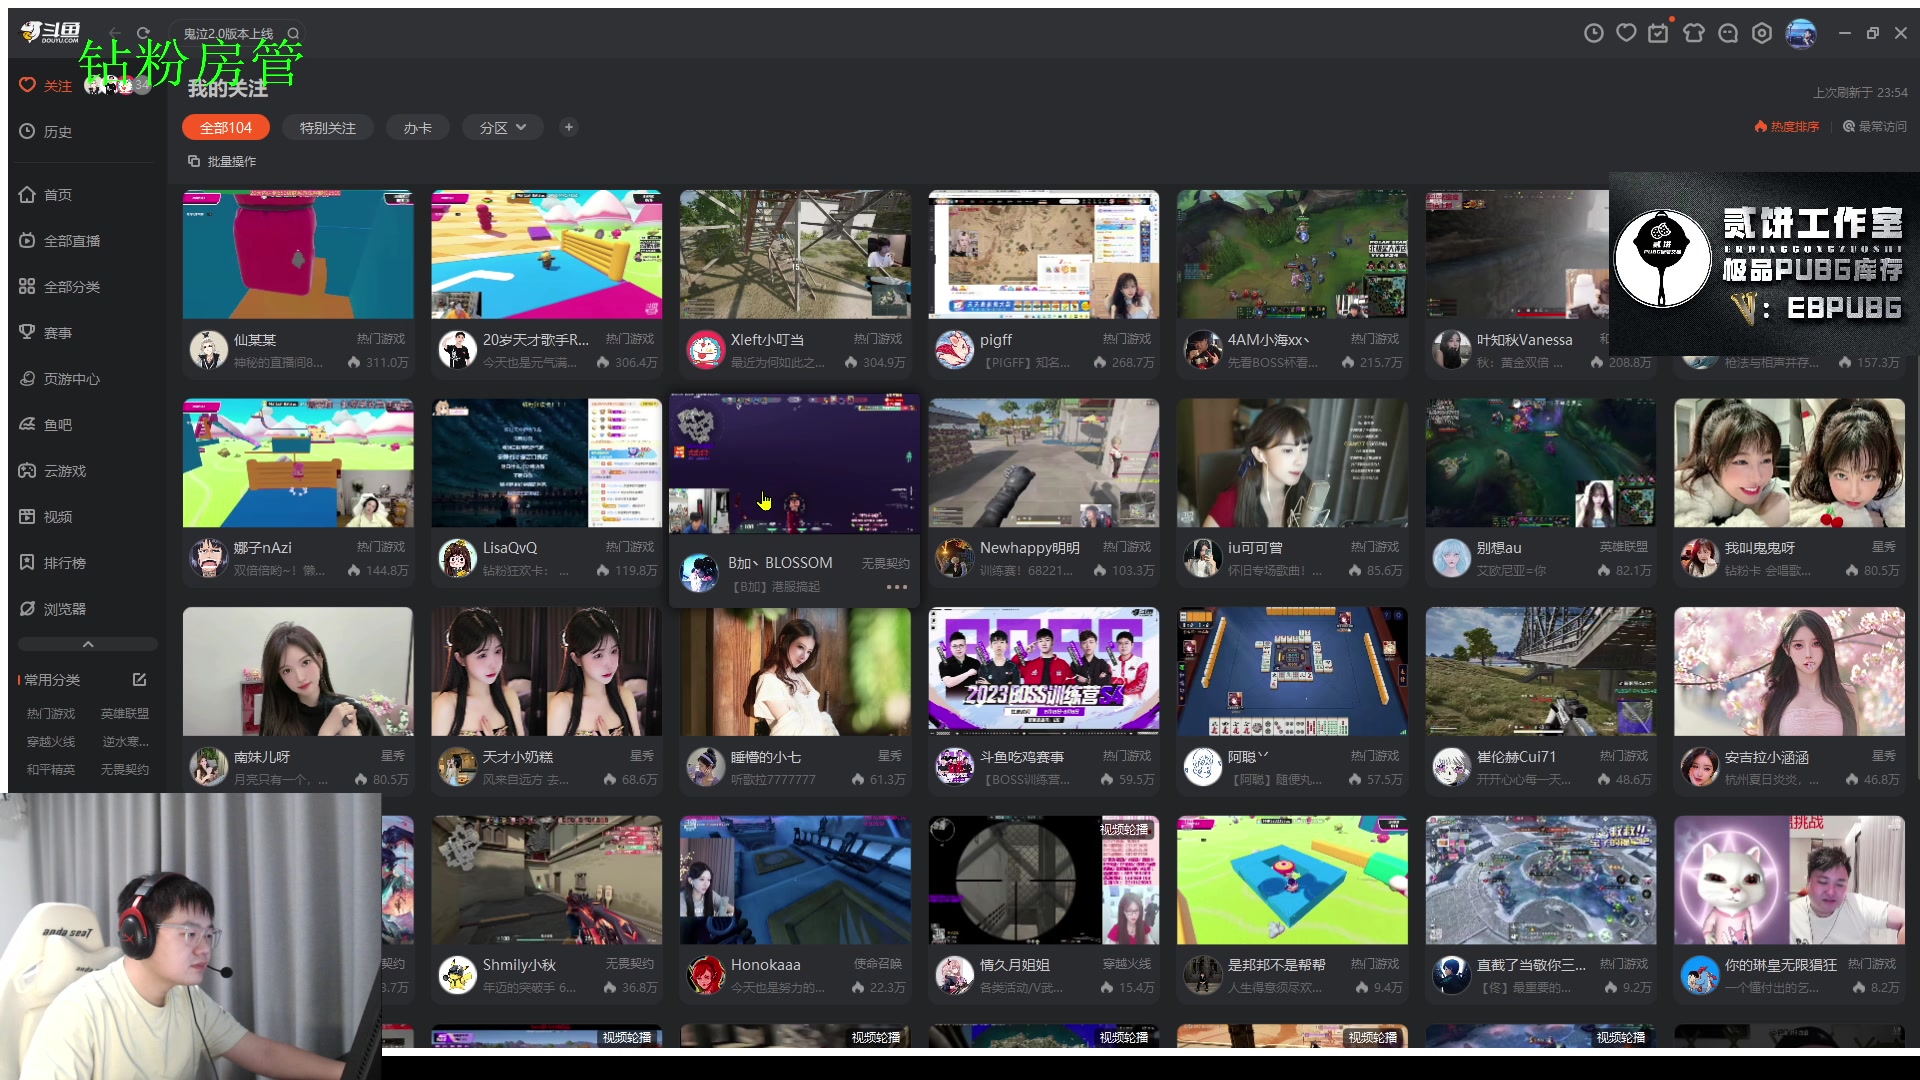Click the heart favorites icon in title bar
This screenshot has height=1080, width=1920.
click(1627, 33)
